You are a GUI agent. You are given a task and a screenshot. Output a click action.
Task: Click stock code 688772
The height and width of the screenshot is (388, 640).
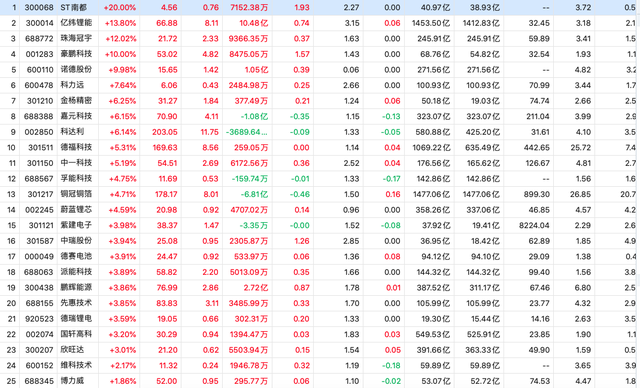click(x=39, y=39)
